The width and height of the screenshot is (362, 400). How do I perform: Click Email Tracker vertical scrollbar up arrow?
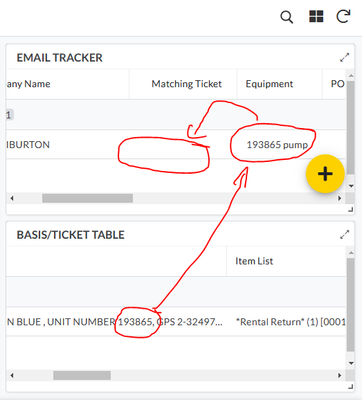(x=351, y=76)
